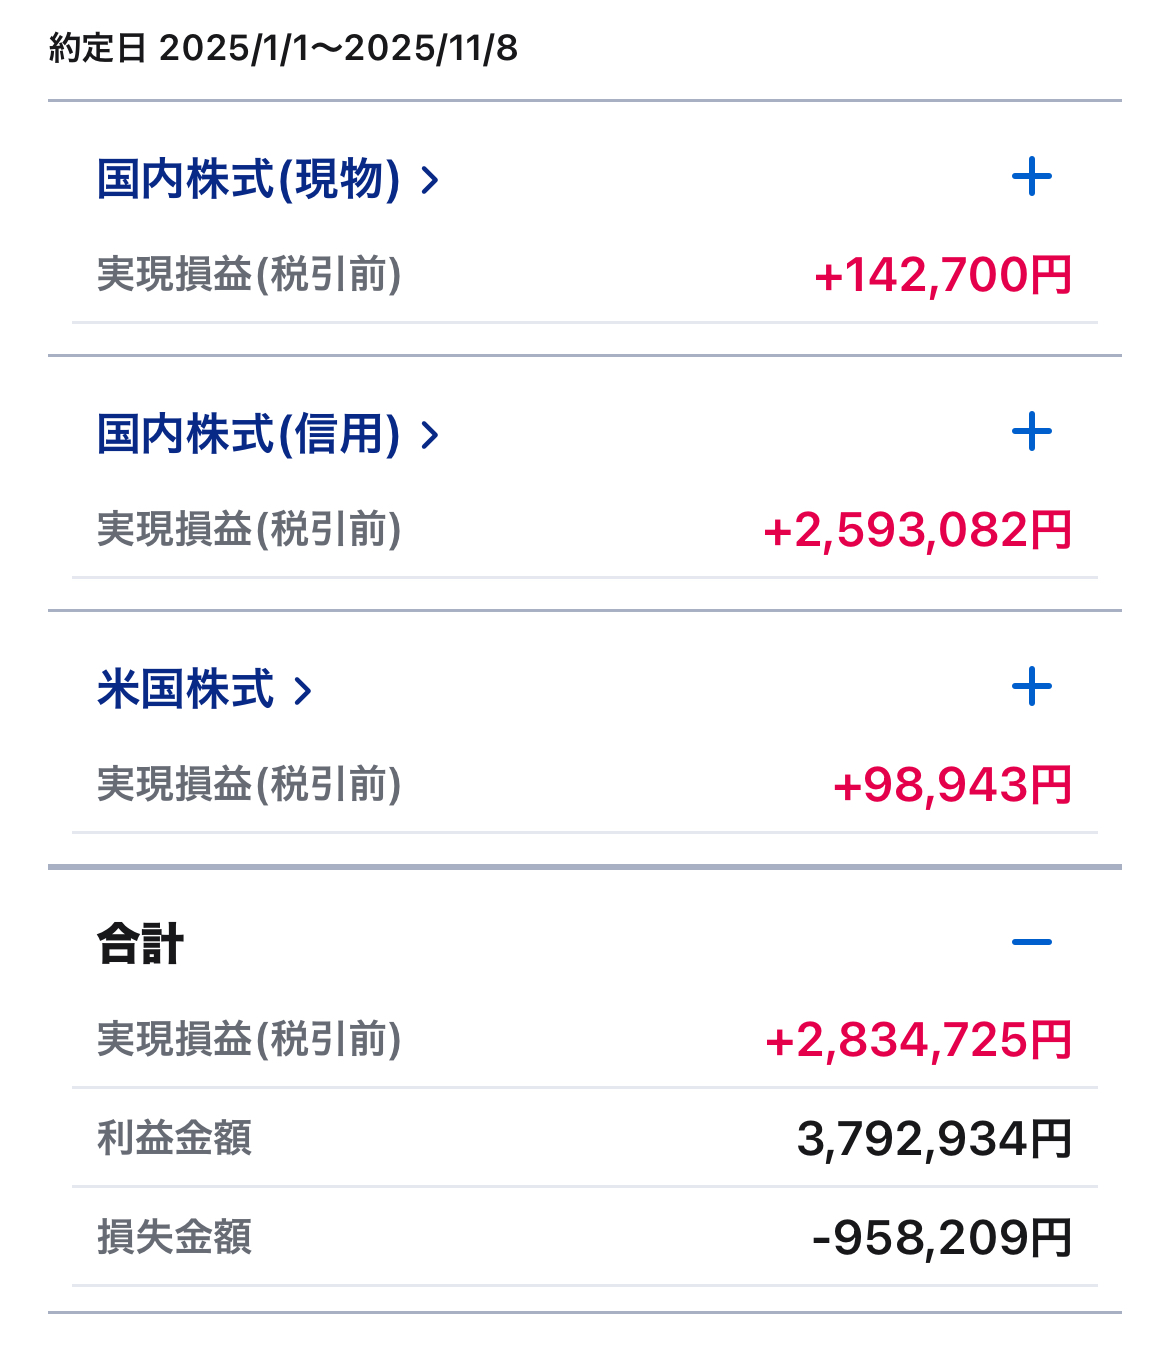Open the 国内株式(現物) detail link
Screen dimensions: 1170x1356
(x=248, y=180)
